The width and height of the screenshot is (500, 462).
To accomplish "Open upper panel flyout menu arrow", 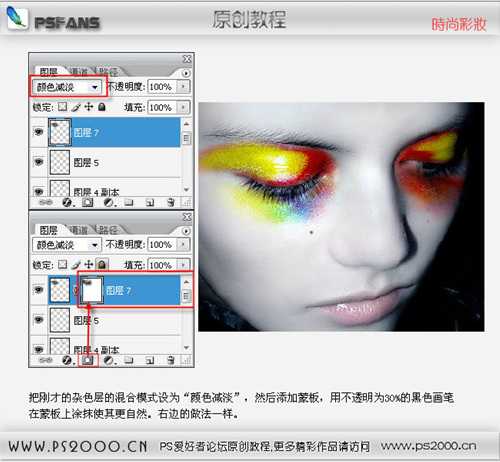I will tap(186, 73).
